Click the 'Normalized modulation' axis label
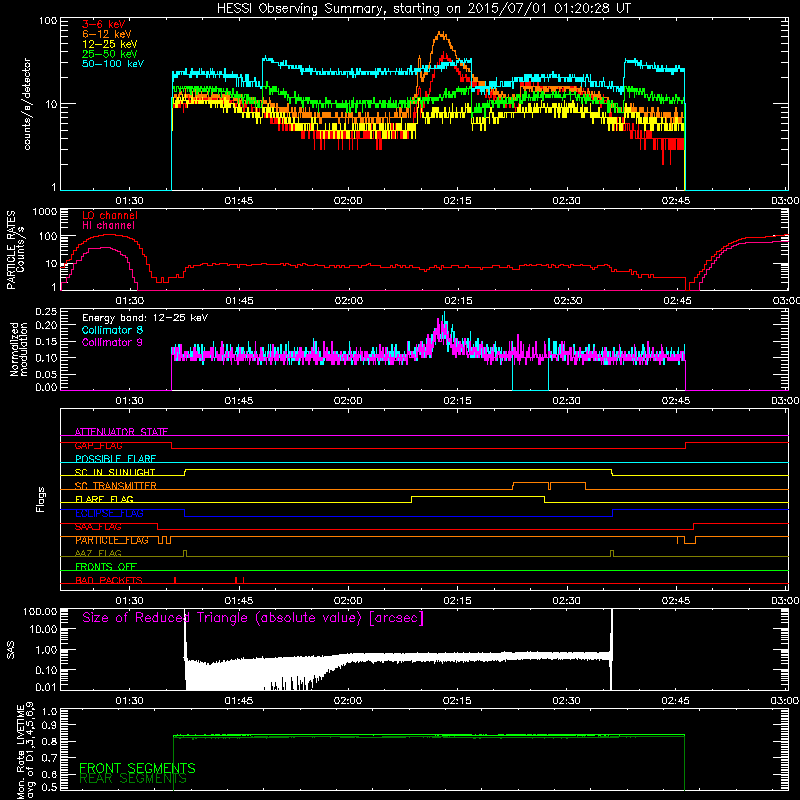The height and width of the screenshot is (800, 800). click(18, 349)
